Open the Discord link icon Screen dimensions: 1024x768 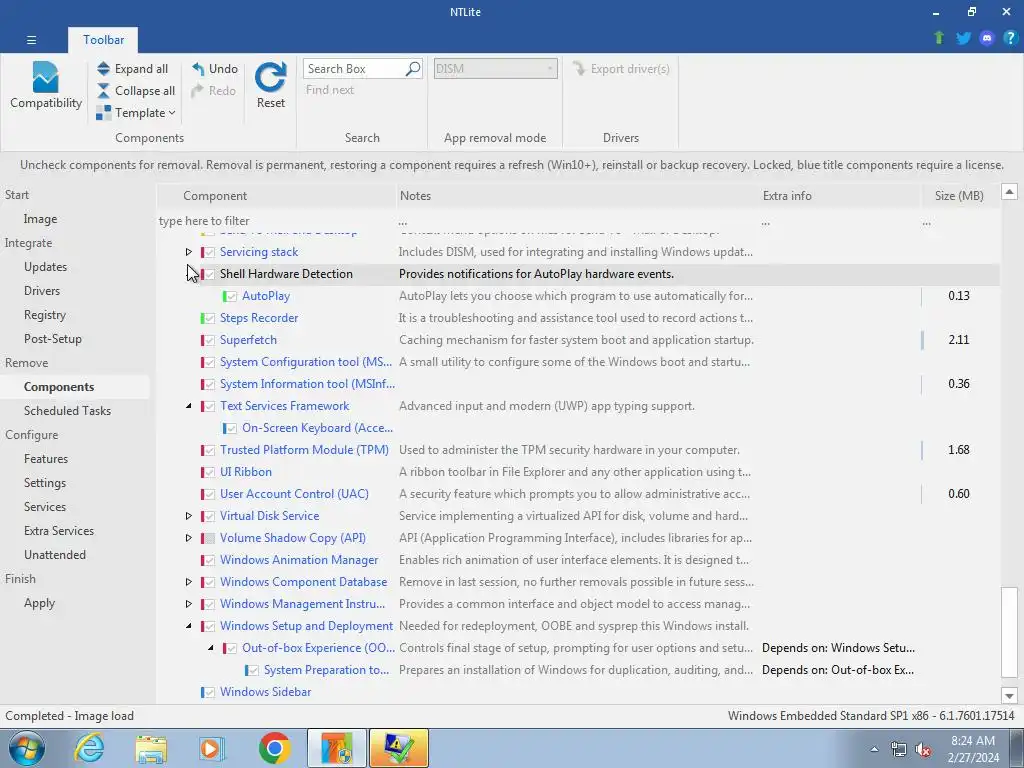[987, 38]
